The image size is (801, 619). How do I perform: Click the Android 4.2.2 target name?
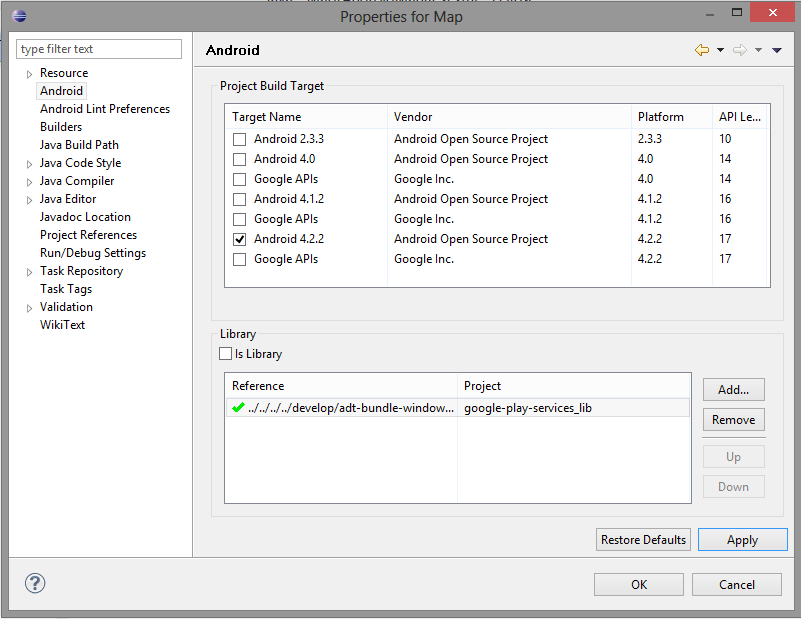[289, 239]
